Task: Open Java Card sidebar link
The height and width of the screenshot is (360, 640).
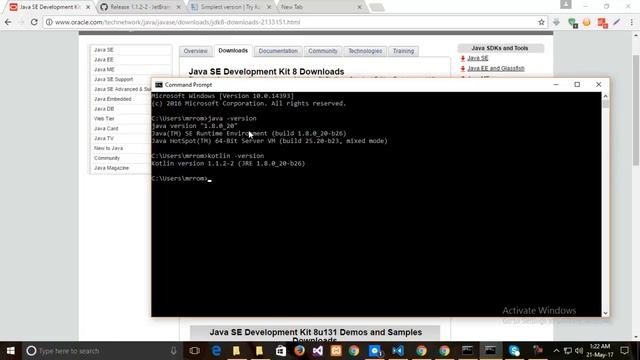Action: coord(106,129)
